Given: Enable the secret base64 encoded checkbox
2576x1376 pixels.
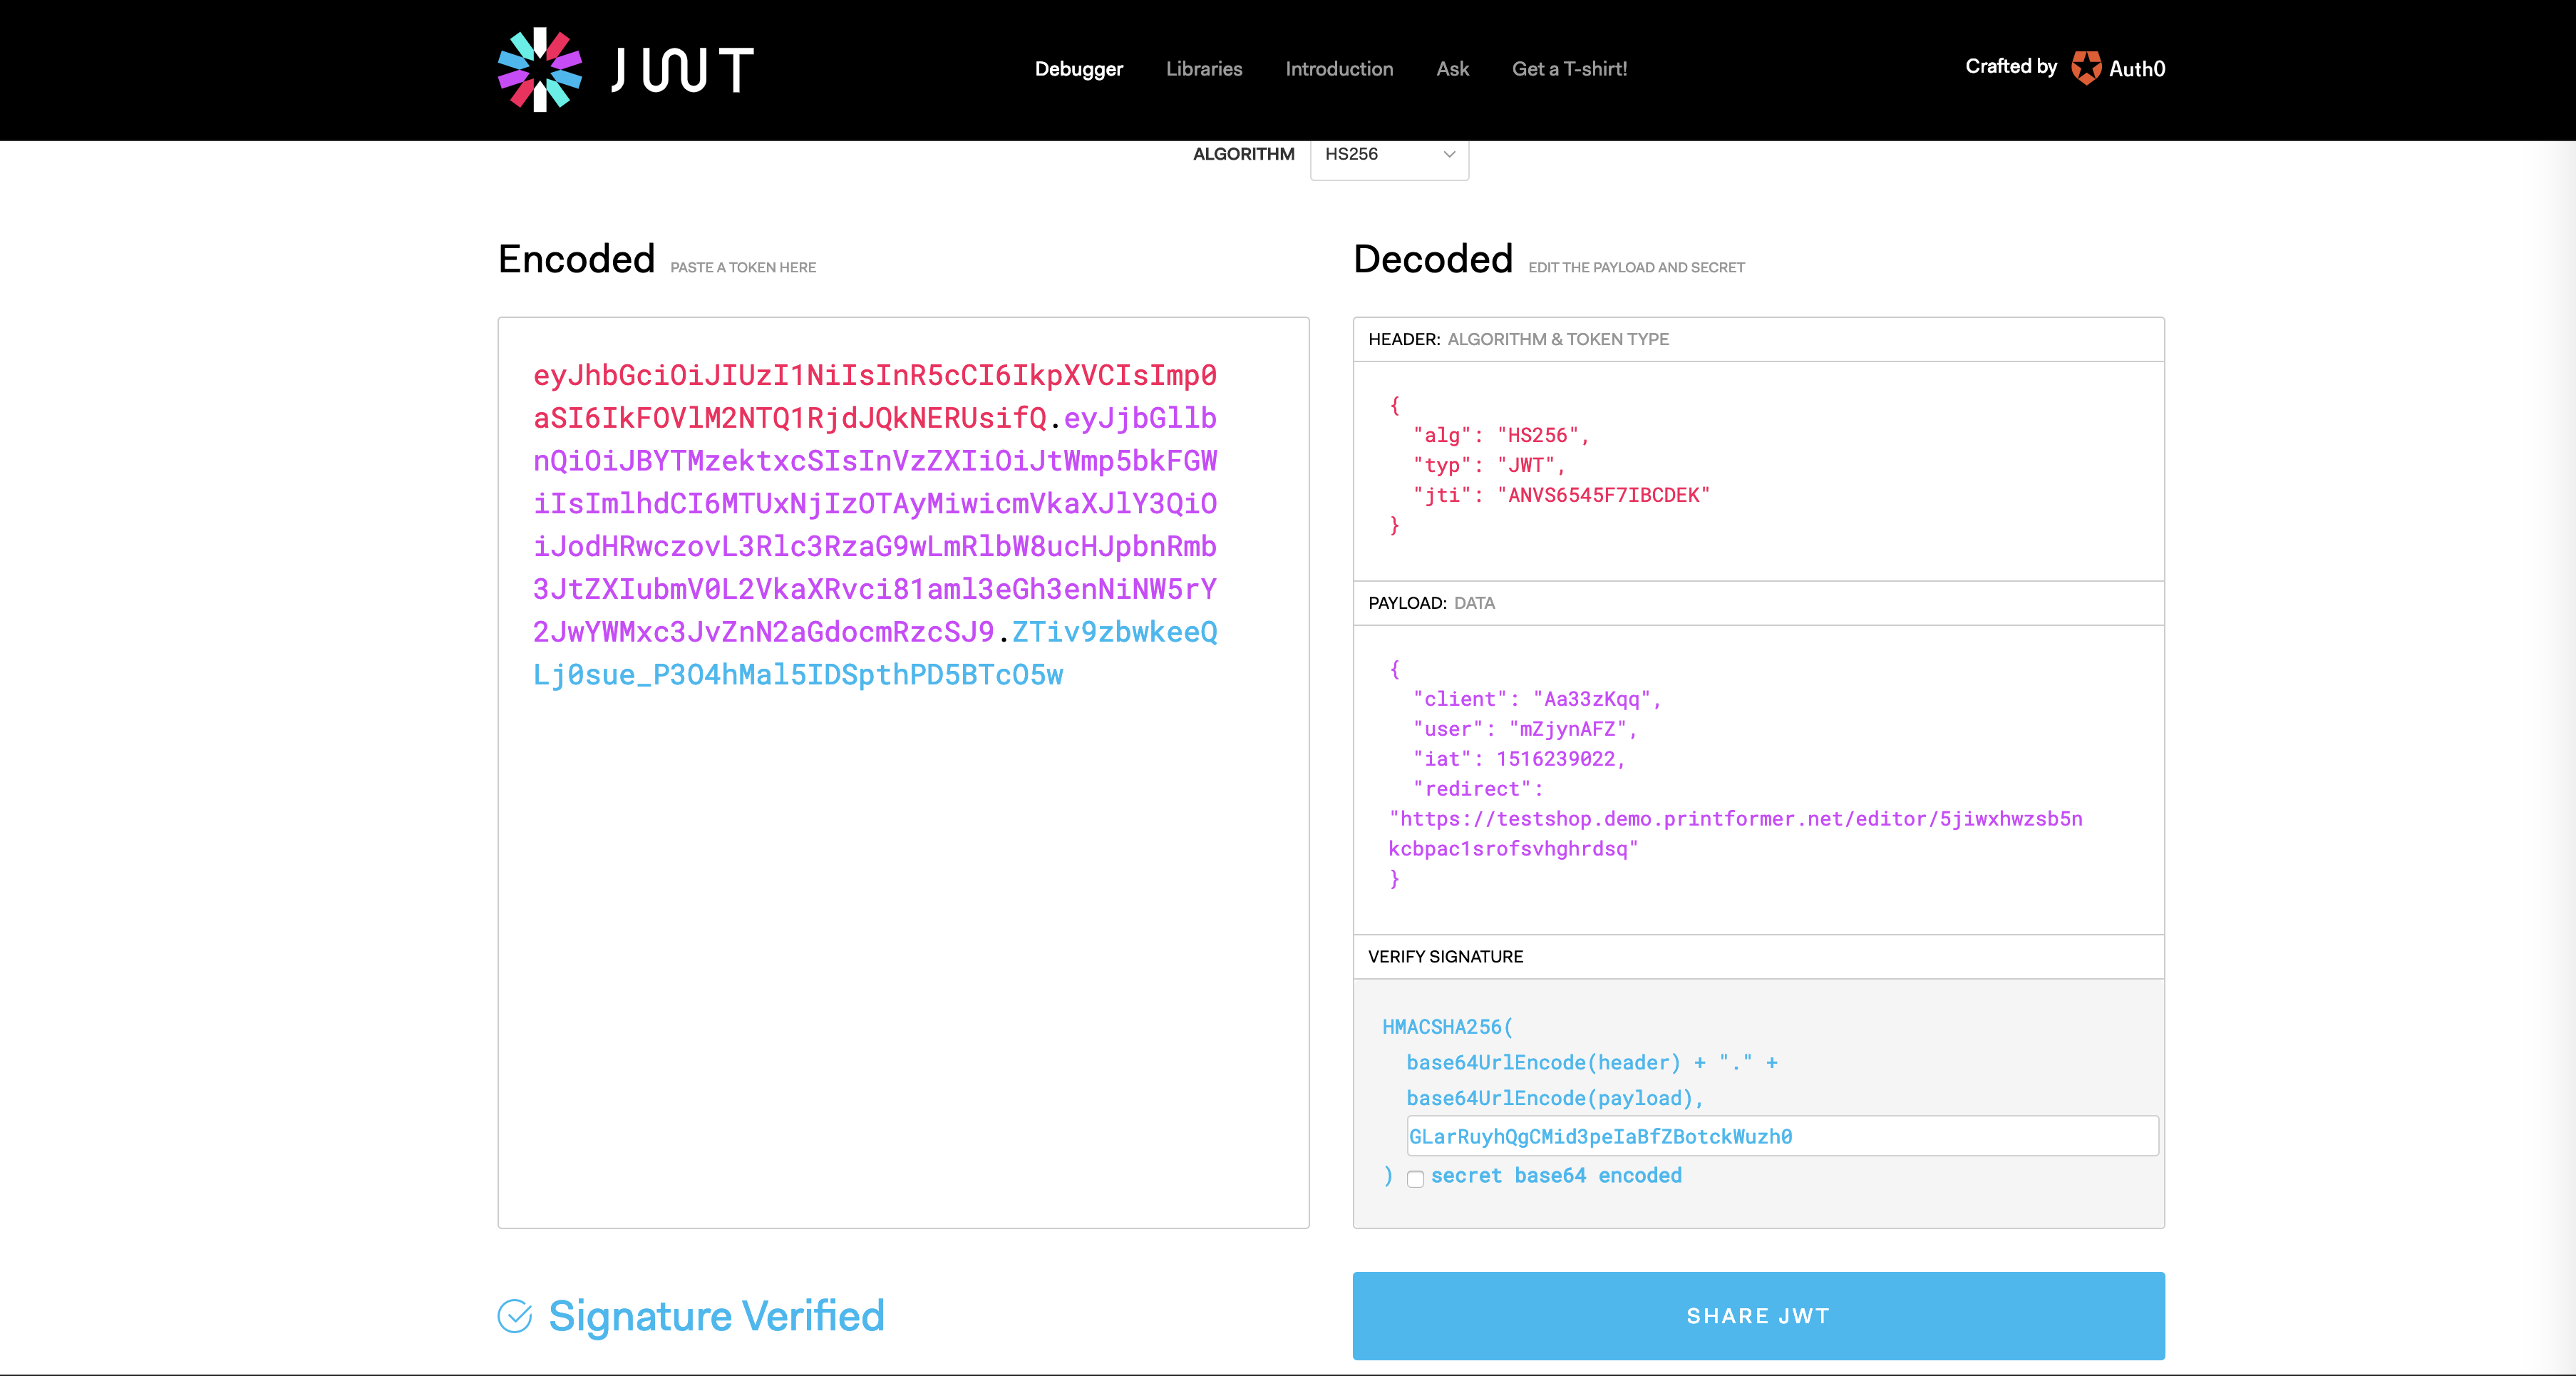Looking at the screenshot, I should tap(1415, 1179).
